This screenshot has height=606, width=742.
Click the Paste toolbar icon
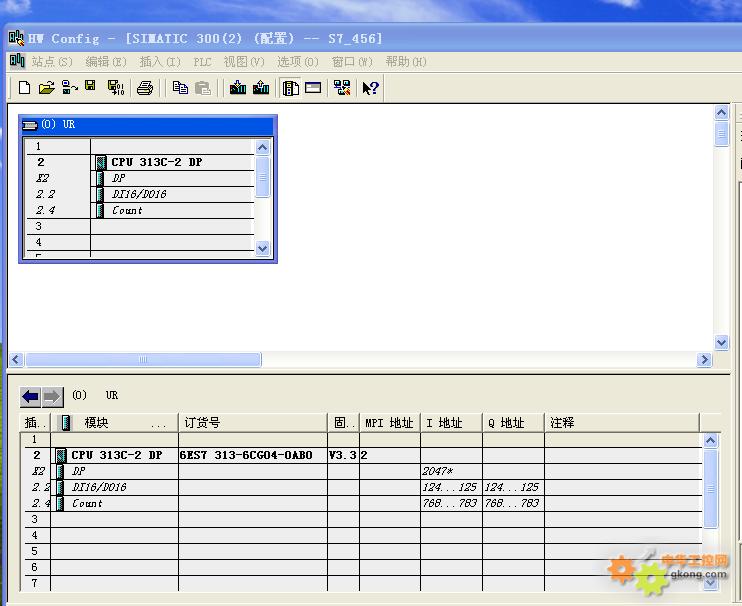click(x=203, y=88)
